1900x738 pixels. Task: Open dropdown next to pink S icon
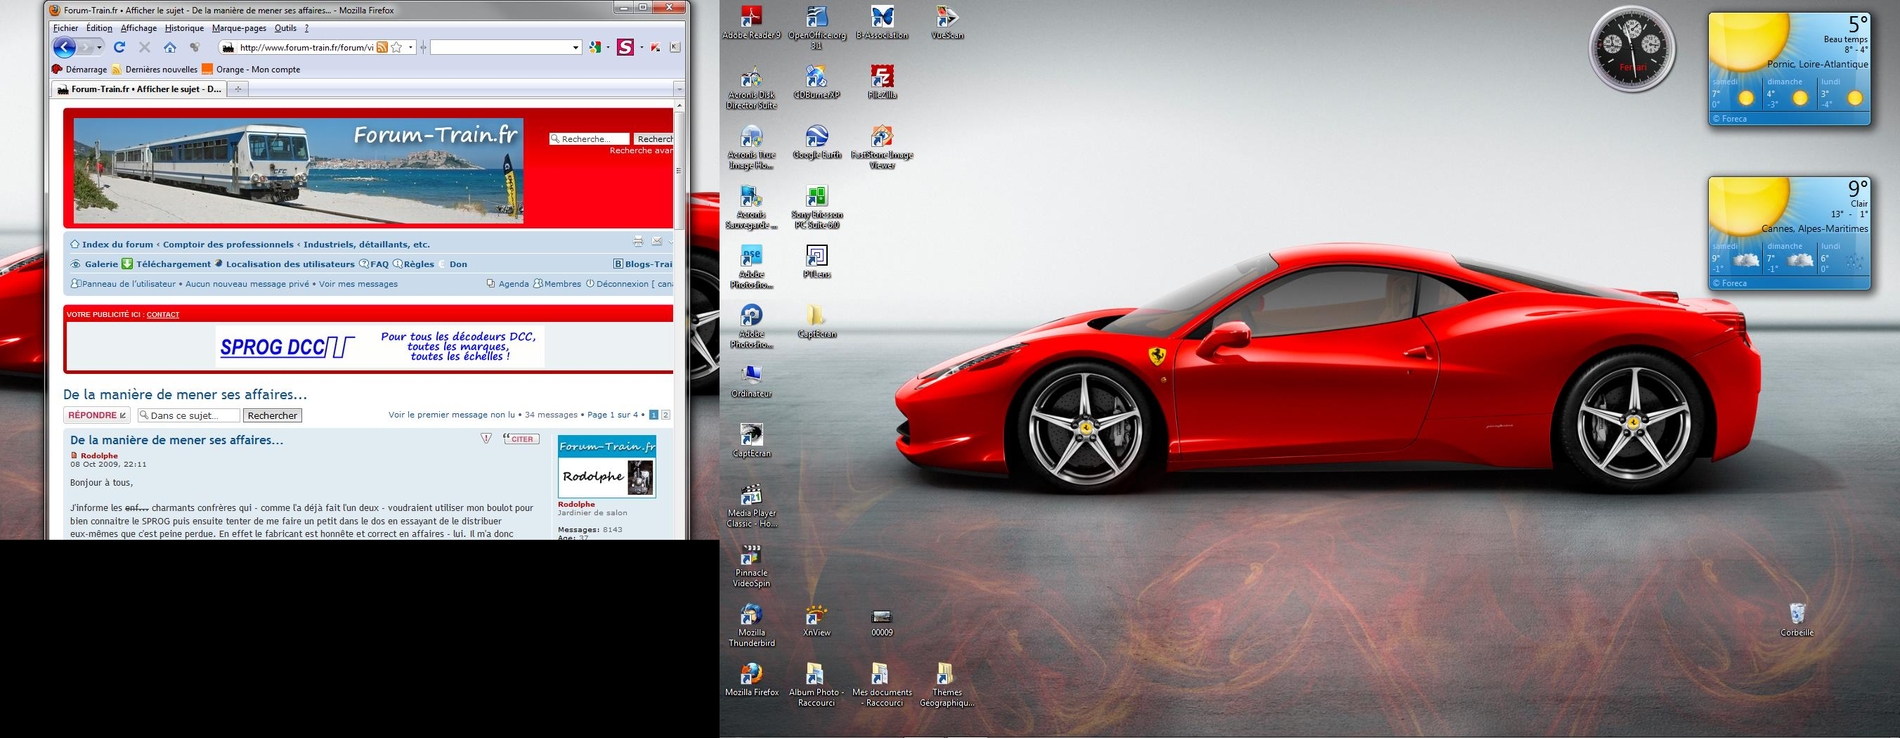(641, 47)
